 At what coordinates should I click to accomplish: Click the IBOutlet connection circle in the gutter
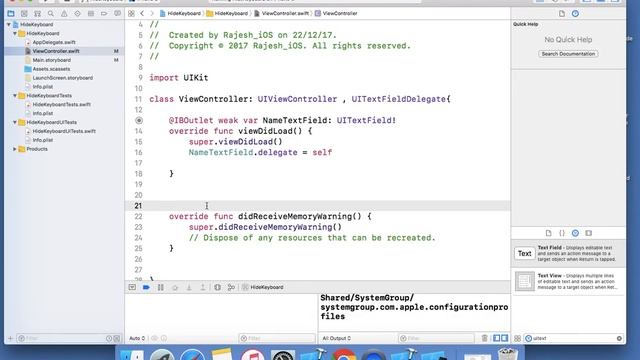139,120
